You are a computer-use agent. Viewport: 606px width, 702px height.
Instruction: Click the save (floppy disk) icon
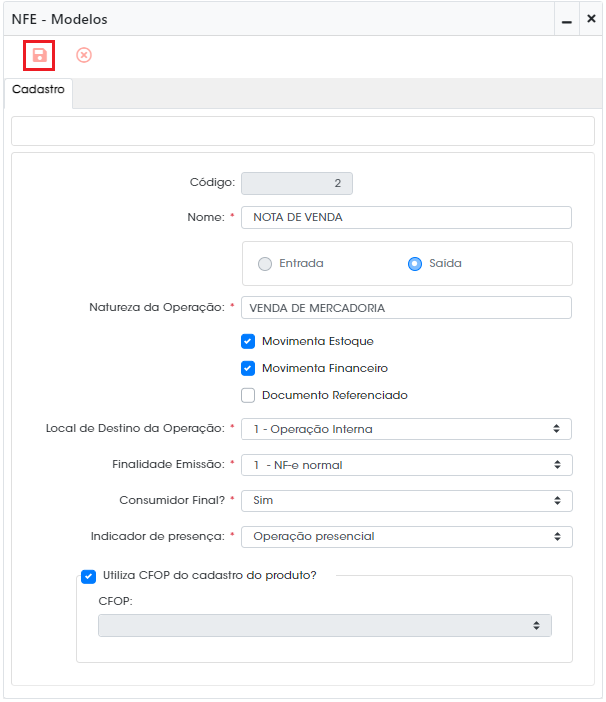[x=39, y=56]
